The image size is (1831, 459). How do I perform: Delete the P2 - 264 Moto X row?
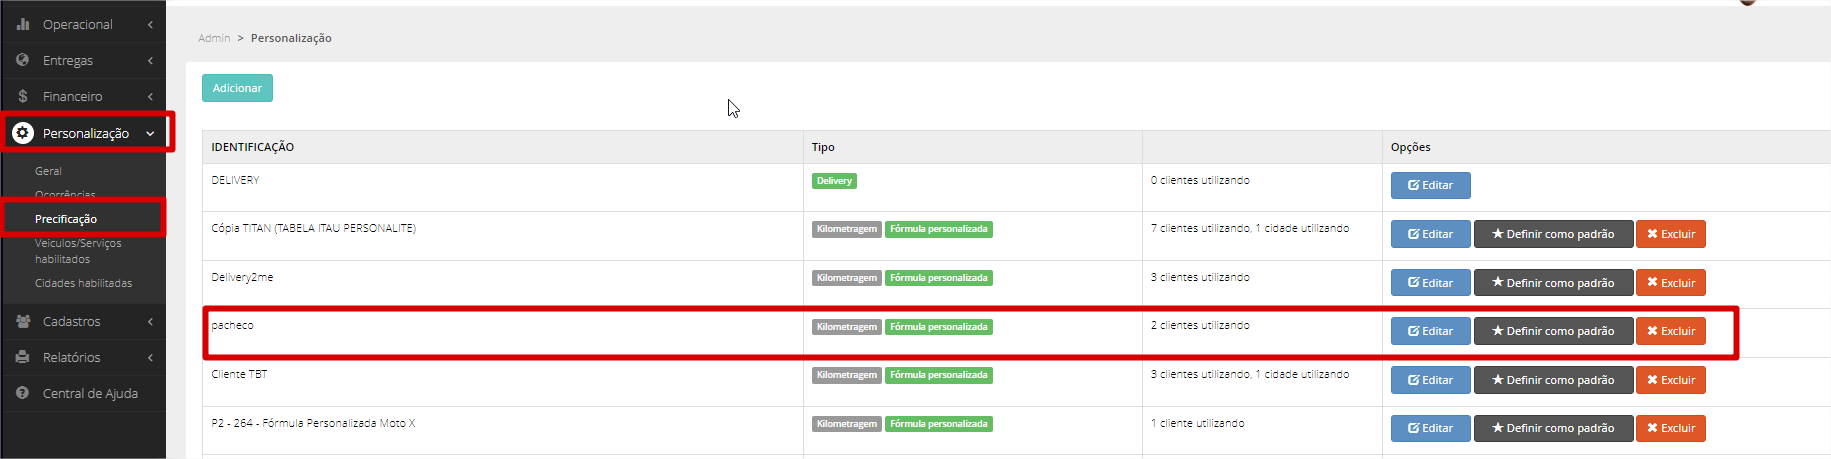[x=1671, y=428]
